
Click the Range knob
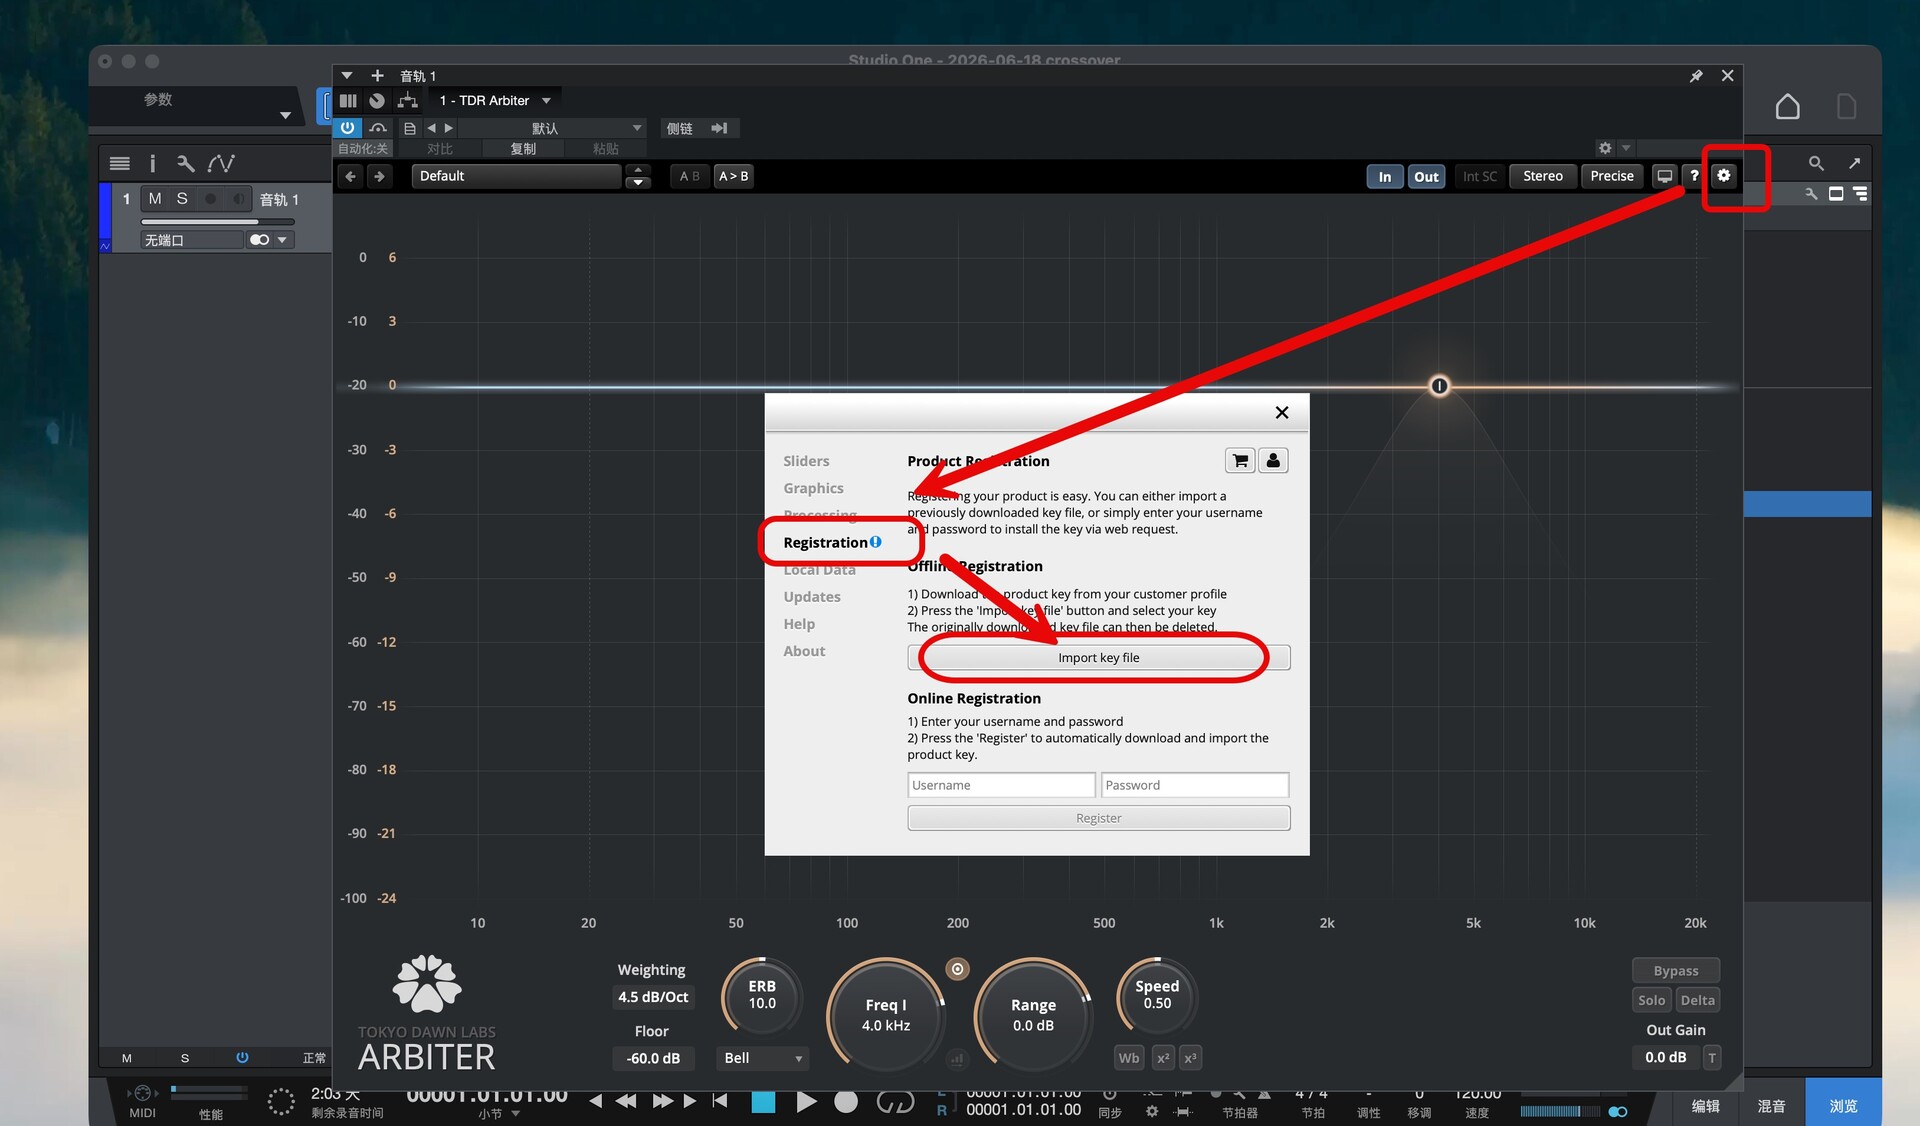pos(1033,1015)
